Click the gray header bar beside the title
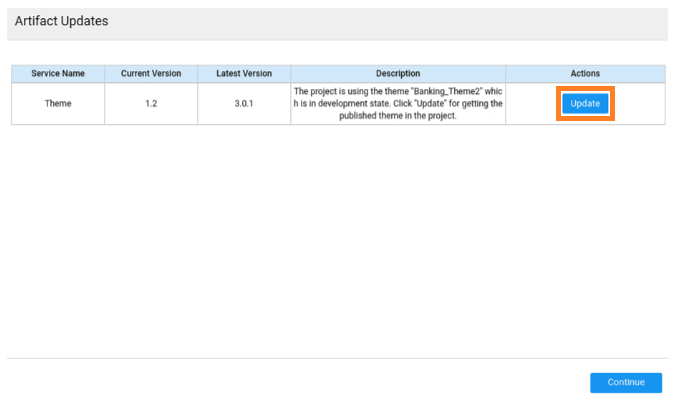This screenshot has width=676, height=408. coord(400,22)
